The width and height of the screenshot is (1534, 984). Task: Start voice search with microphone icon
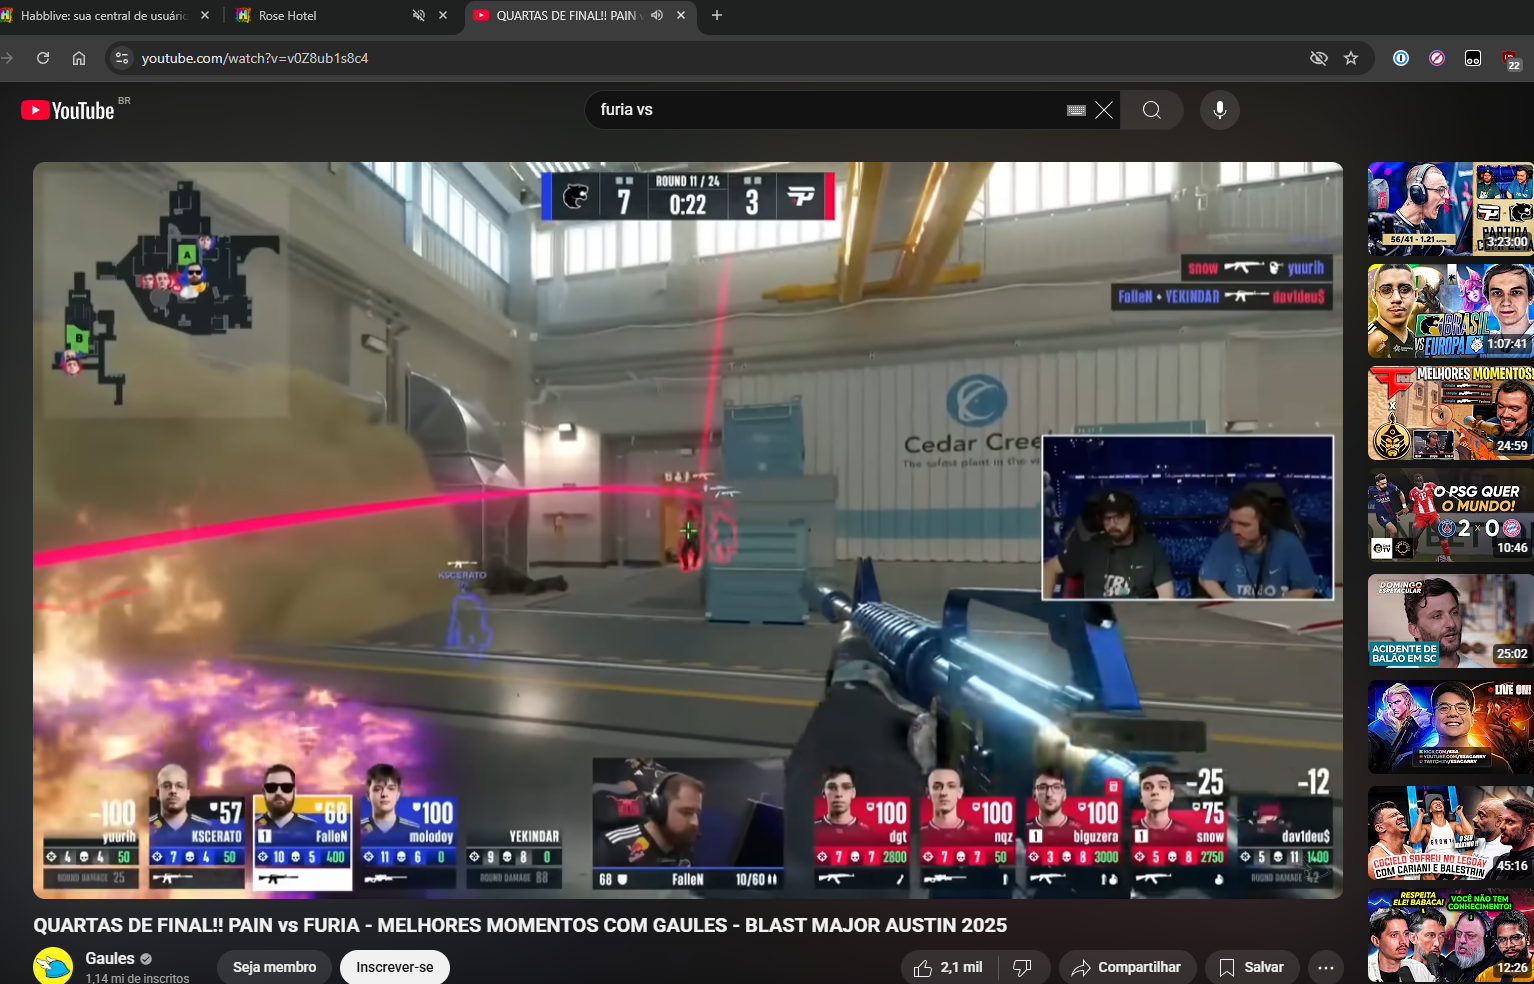(x=1220, y=110)
